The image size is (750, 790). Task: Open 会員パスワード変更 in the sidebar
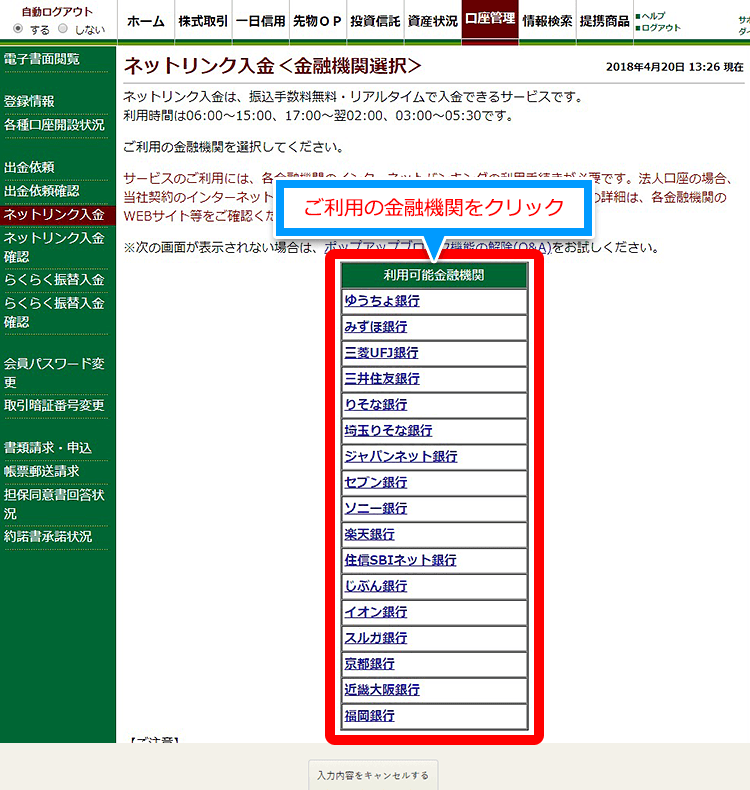54,373
